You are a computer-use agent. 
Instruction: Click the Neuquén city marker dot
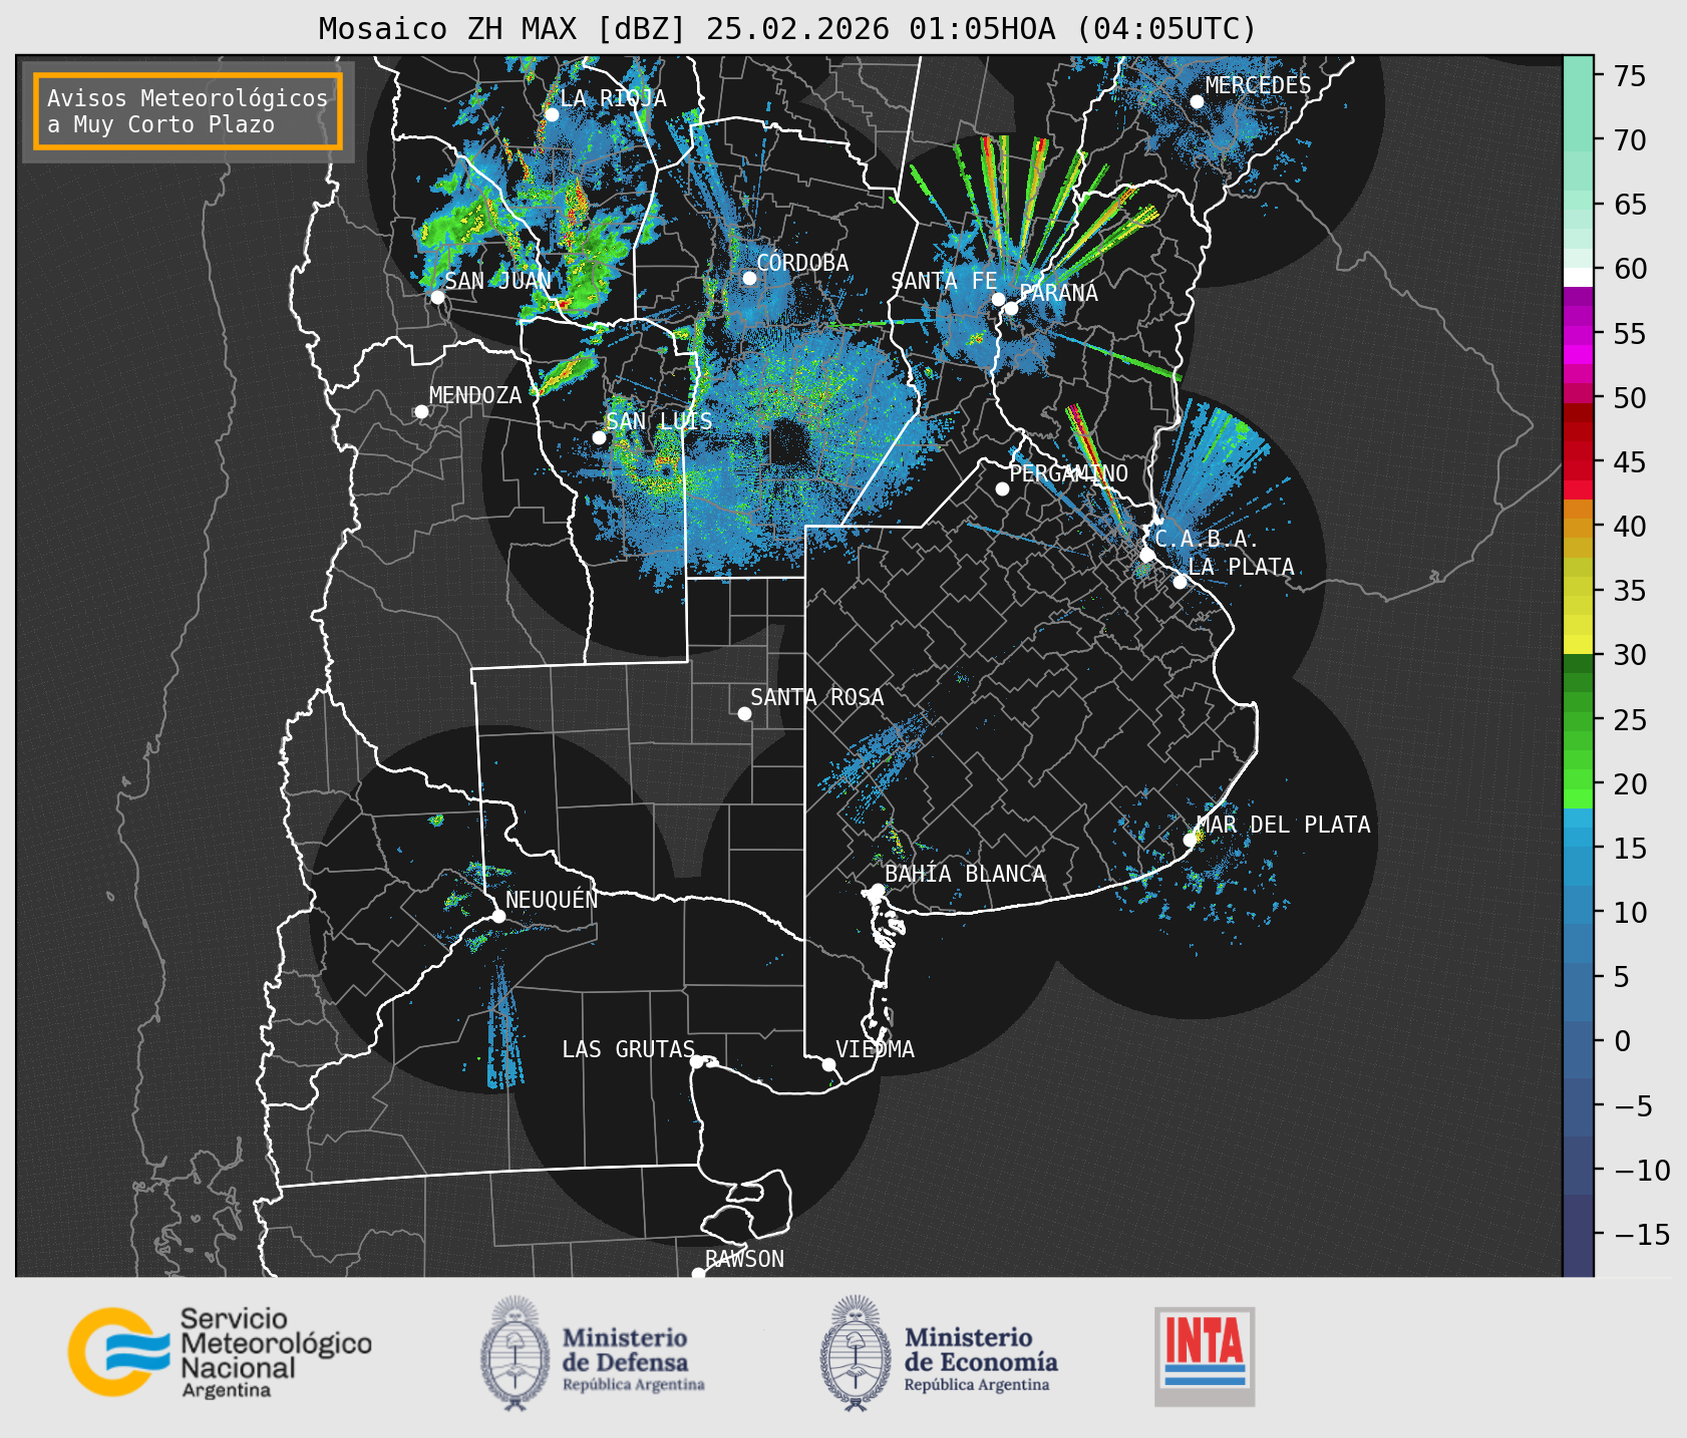pyautogui.click(x=499, y=916)
